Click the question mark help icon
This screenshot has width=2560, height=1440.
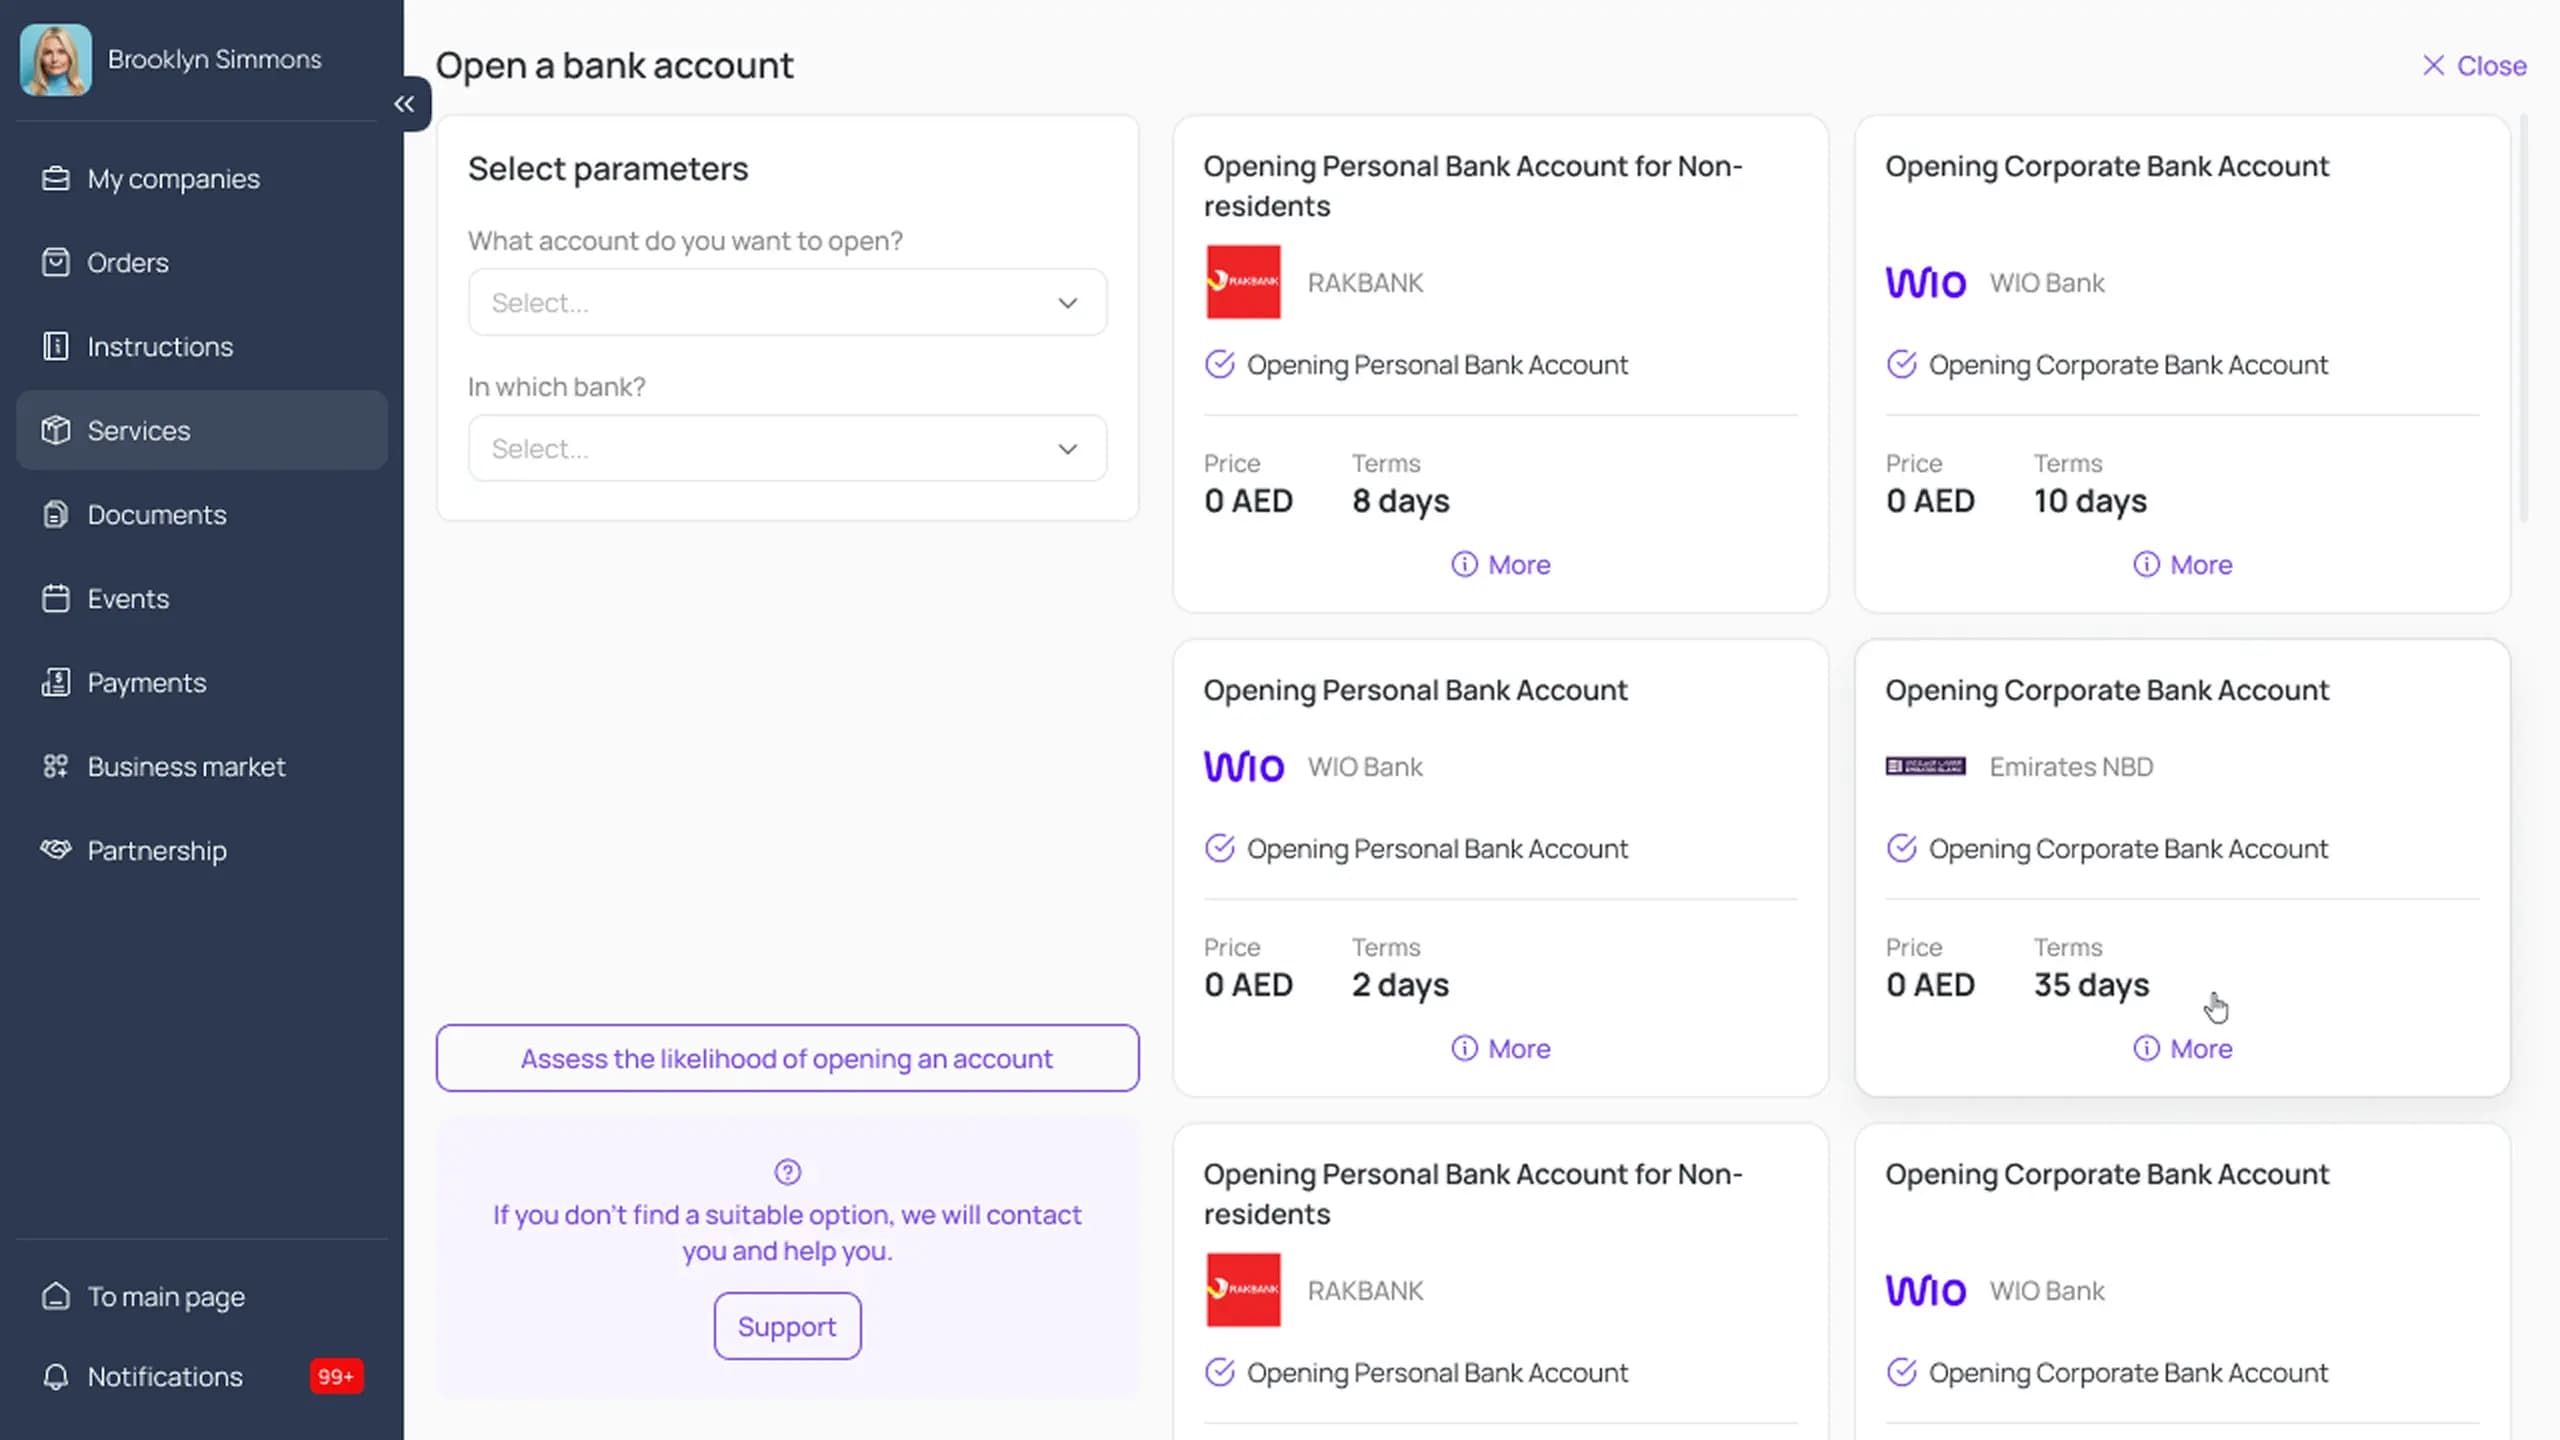coord(787,1171)
